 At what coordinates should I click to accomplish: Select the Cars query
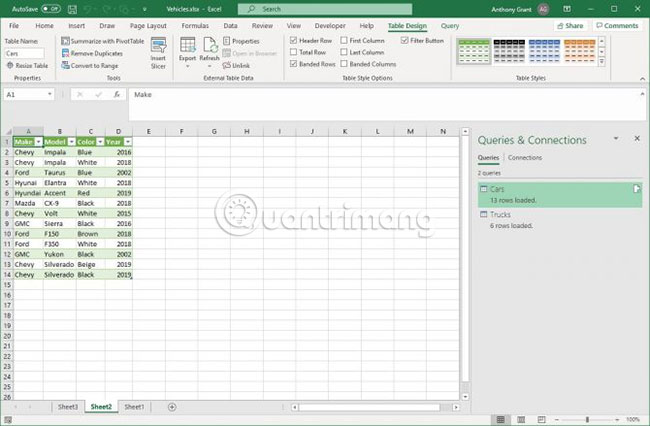[560, 194]
